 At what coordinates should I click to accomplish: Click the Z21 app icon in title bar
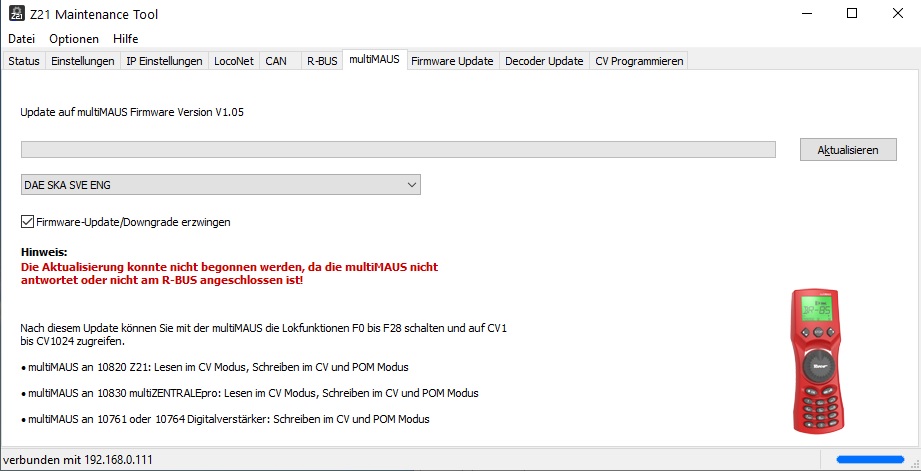click(16, 13)
